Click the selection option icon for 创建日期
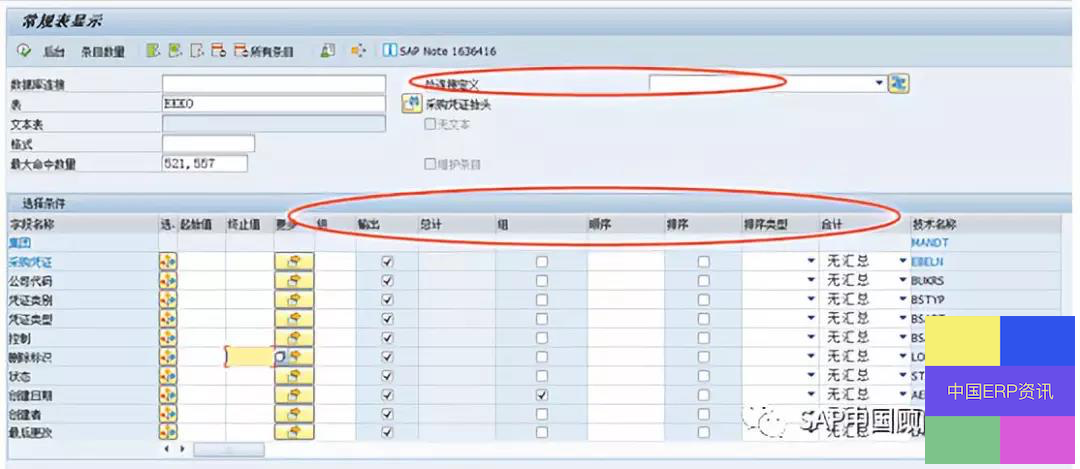Viewport: 1080px width, 469px height. pyautogui.click(x=168, y=395)
